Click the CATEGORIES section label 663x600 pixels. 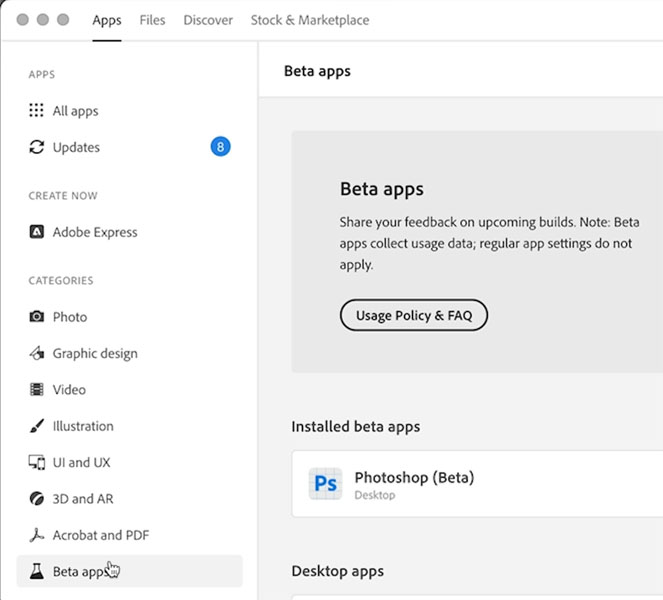pos(61,280)
